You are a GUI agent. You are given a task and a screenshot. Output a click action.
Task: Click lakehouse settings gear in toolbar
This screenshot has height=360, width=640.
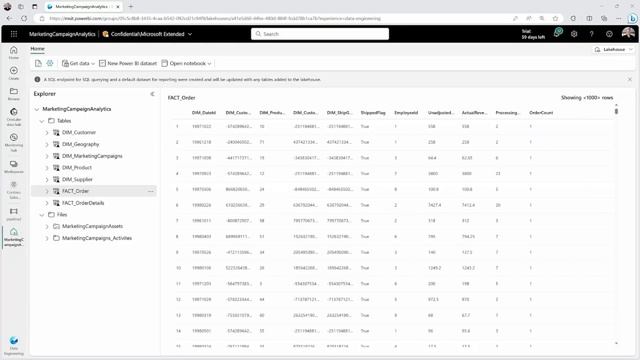(50, 63)
